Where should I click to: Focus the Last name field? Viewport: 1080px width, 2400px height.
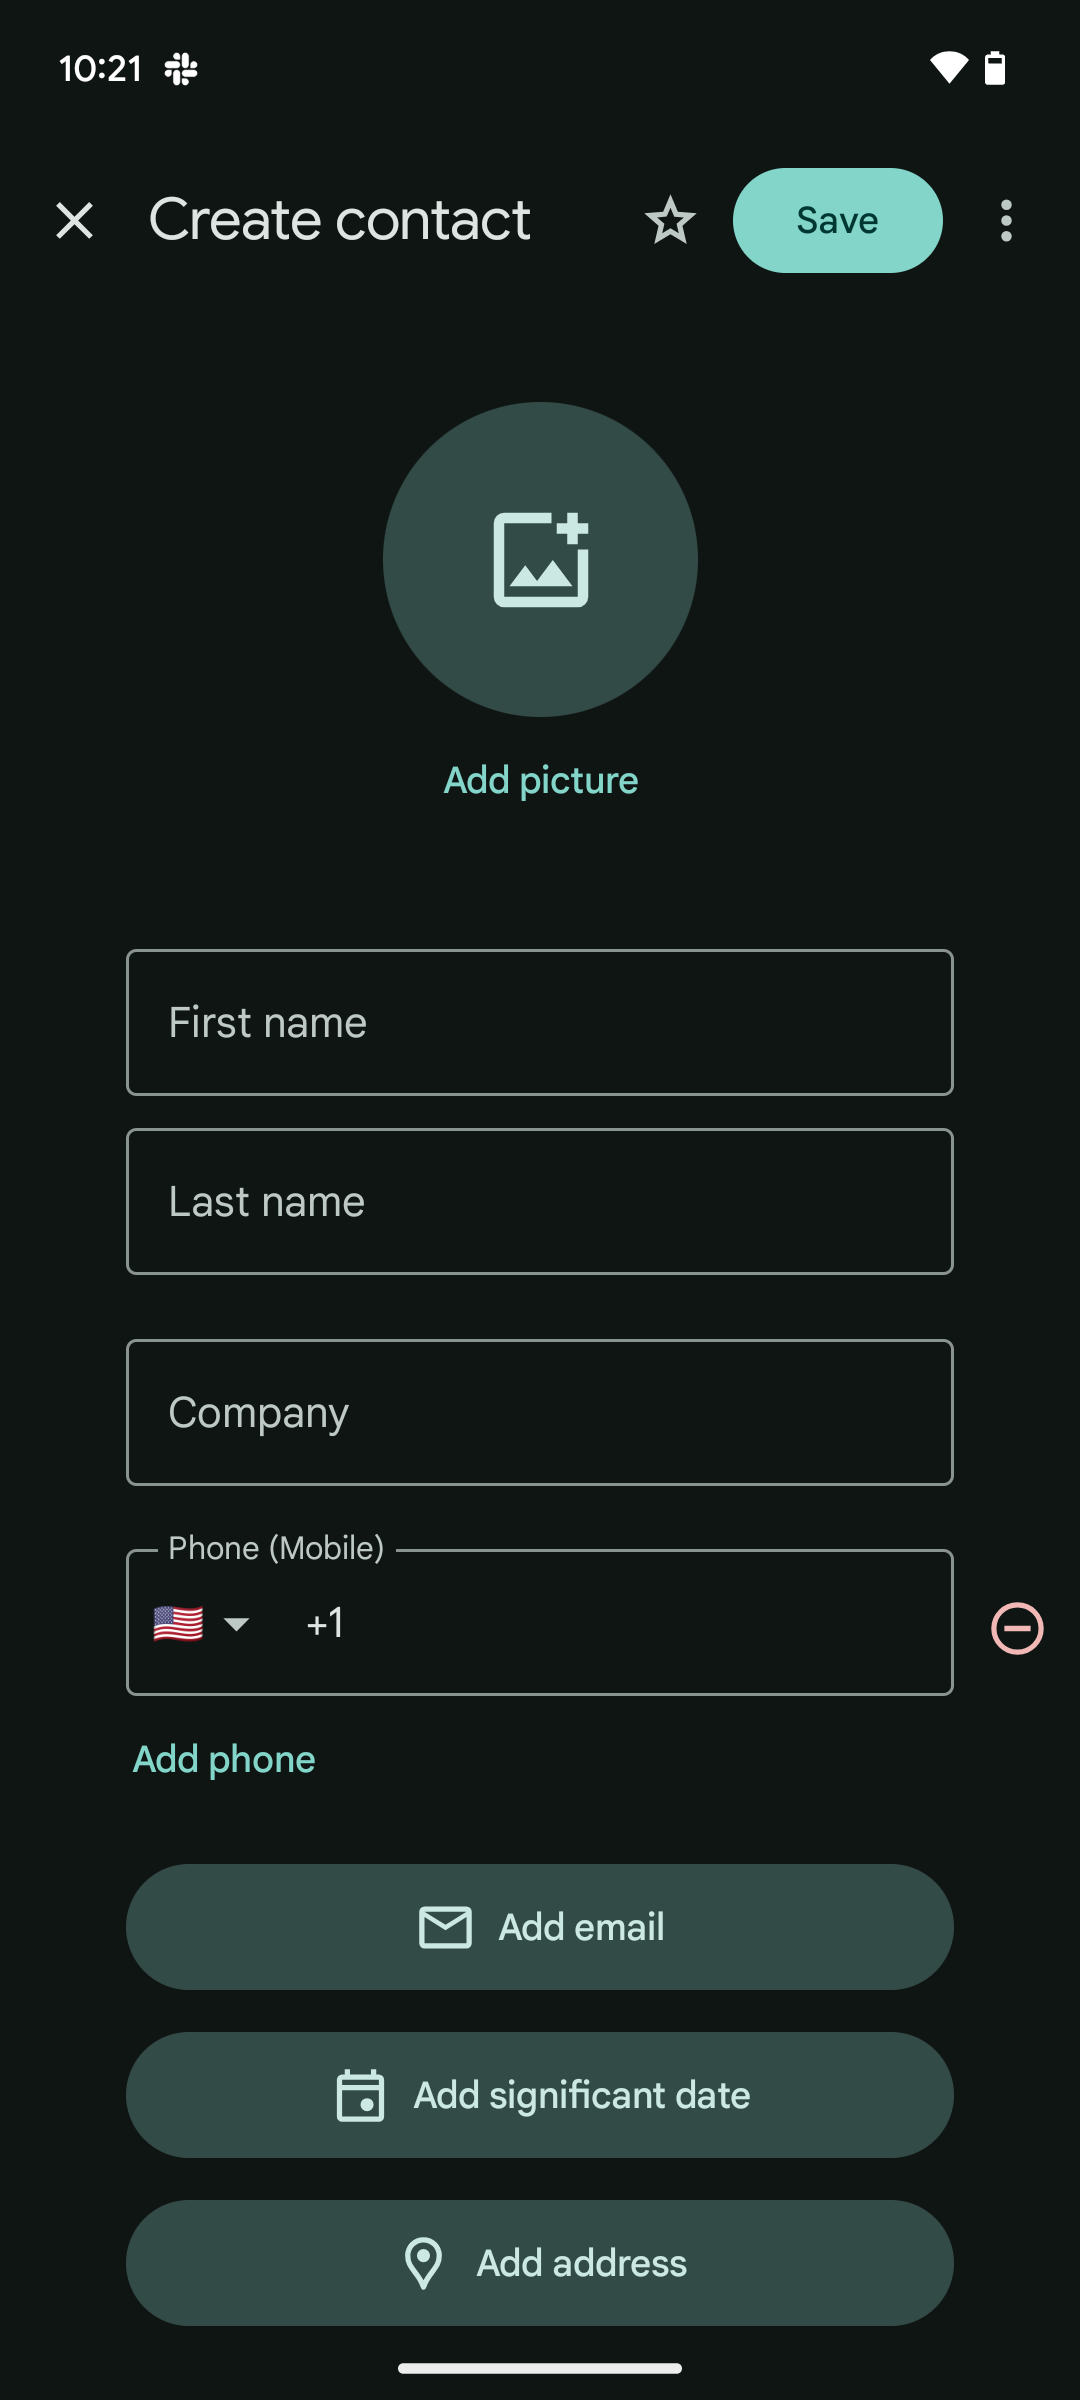click(540, 1201)
